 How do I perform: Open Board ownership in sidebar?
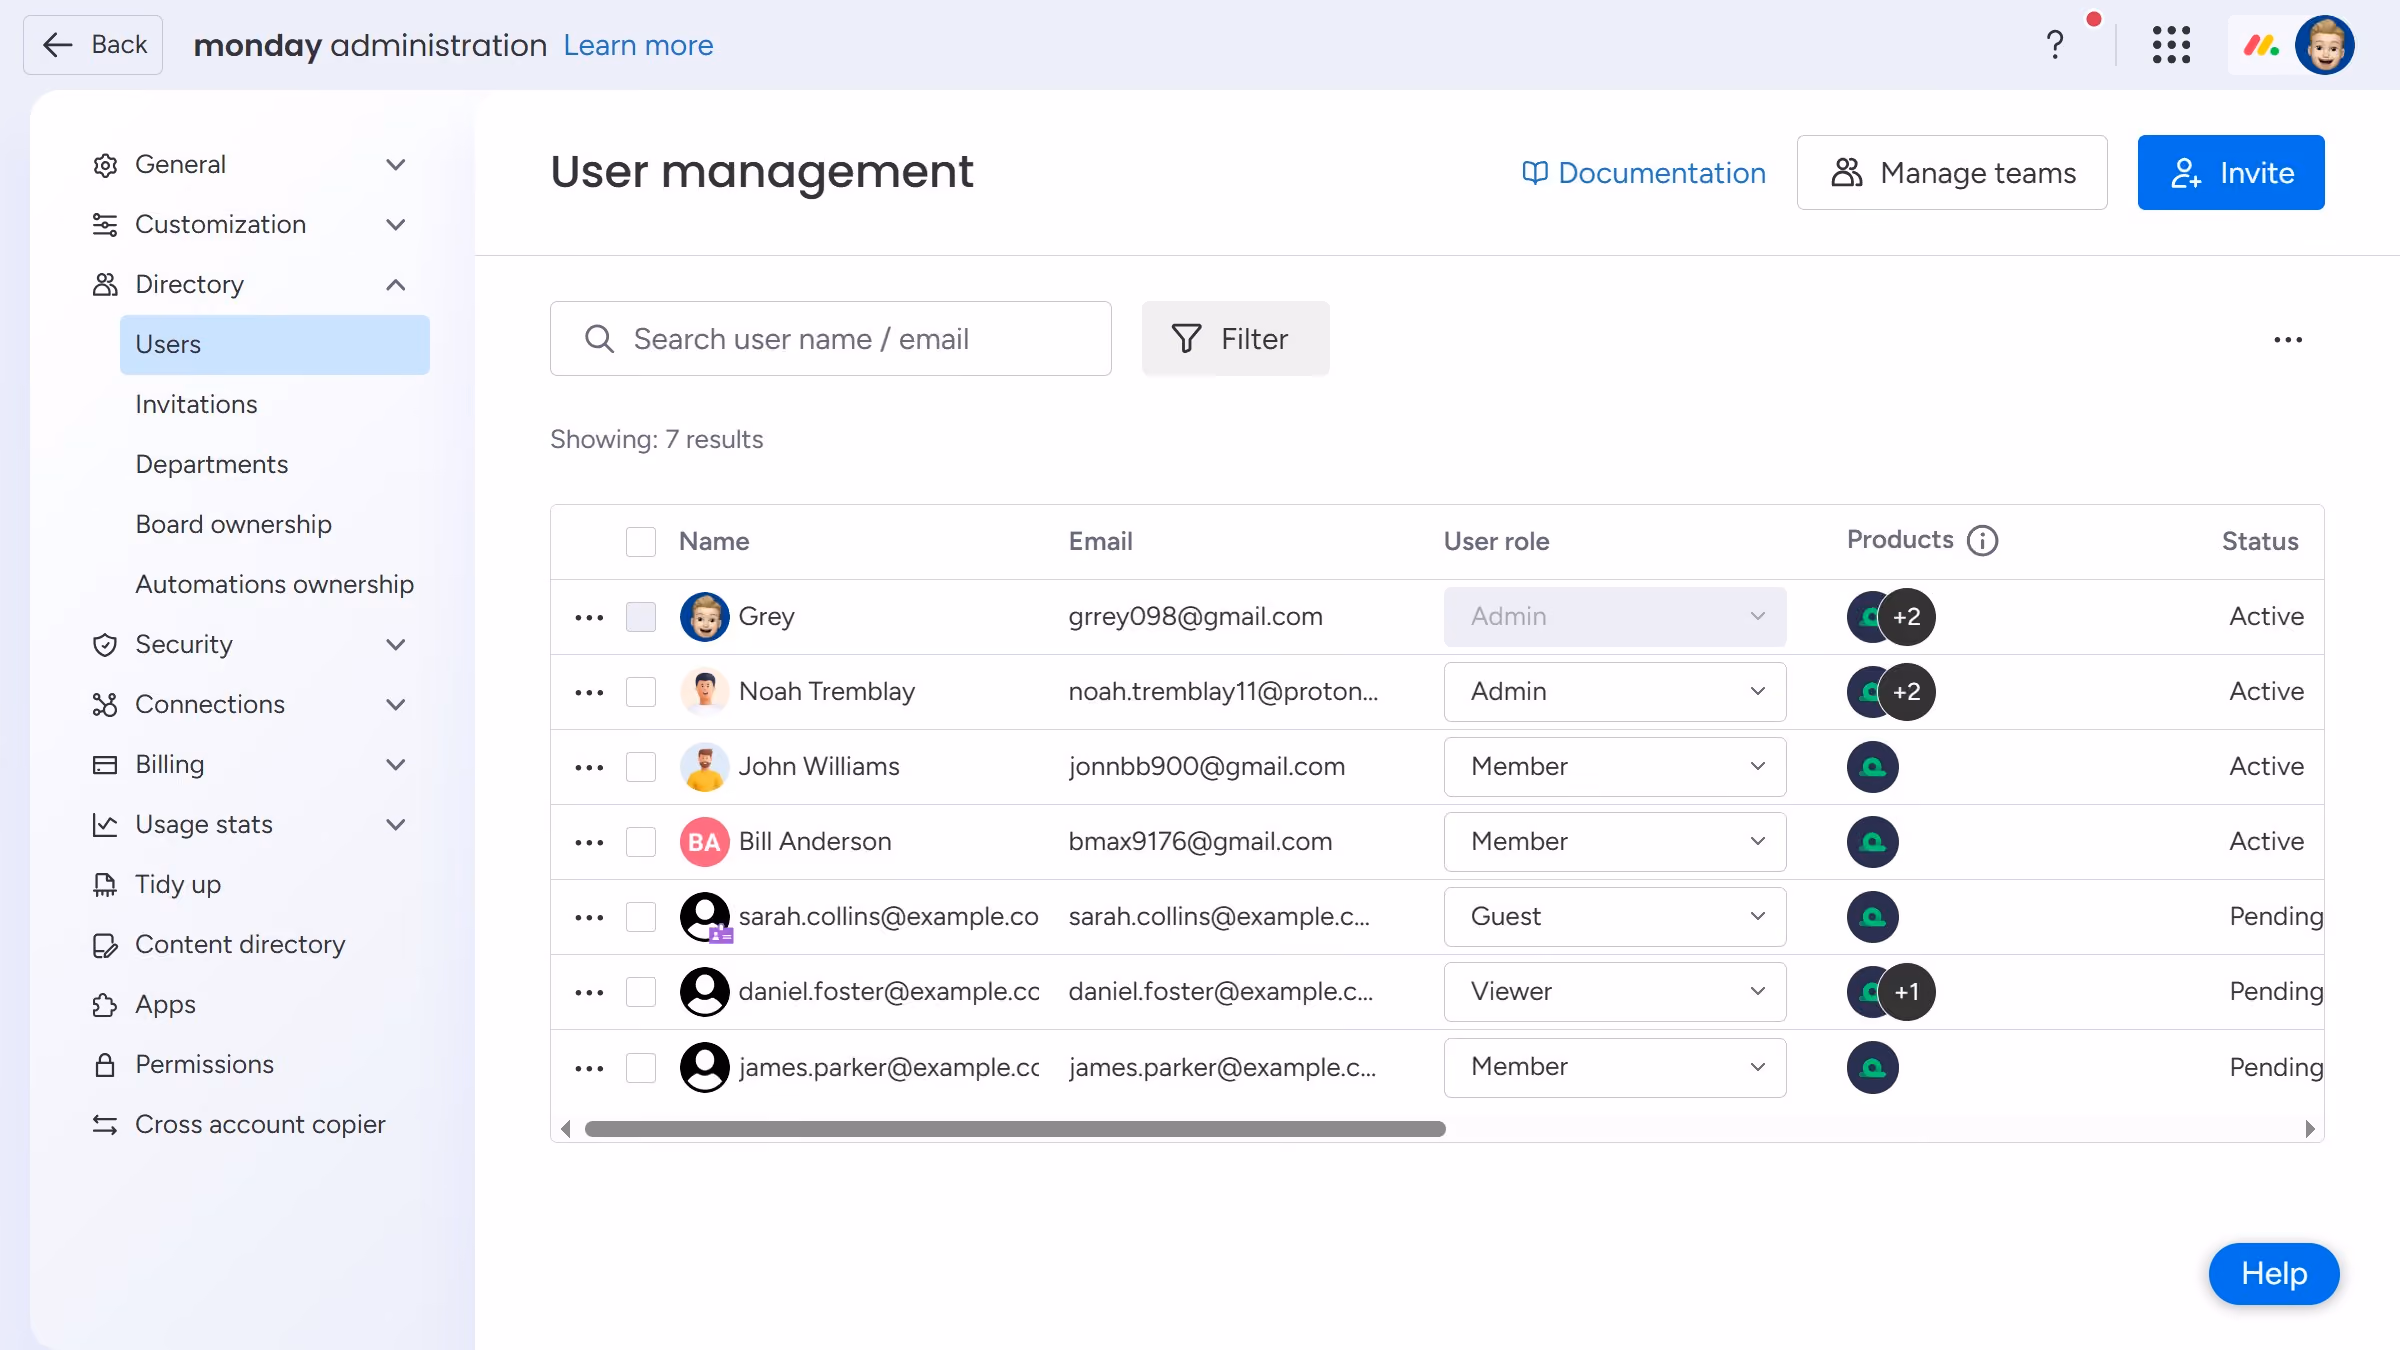coord(233,525)
